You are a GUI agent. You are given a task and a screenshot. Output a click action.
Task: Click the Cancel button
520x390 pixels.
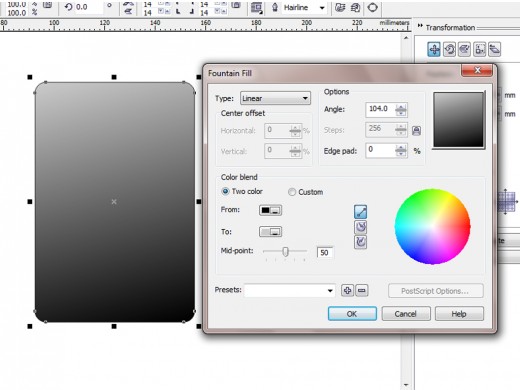tap(406, 314)
